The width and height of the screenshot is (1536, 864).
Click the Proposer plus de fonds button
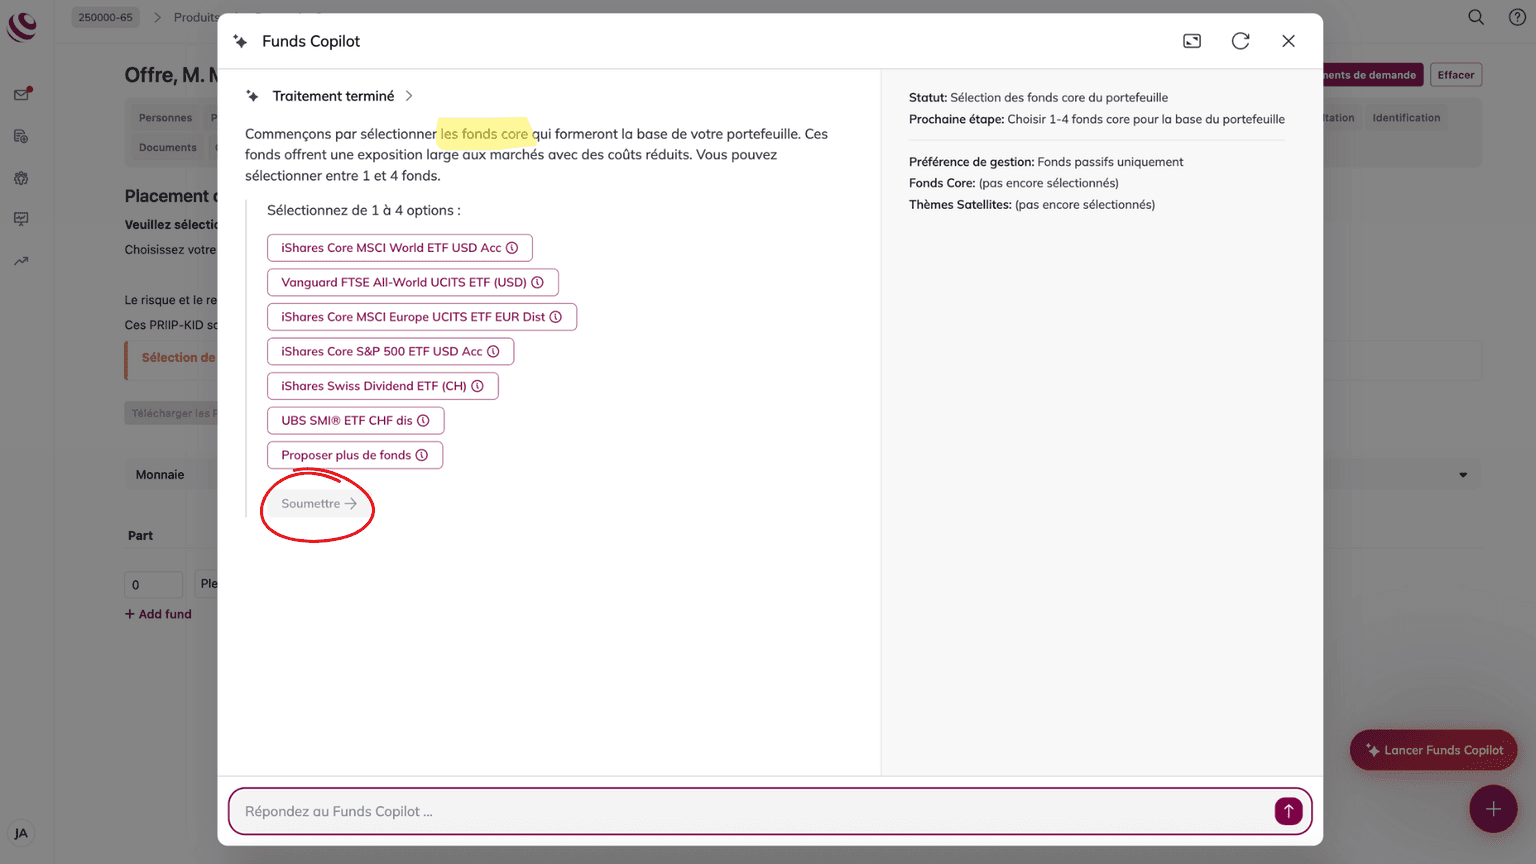point(345,455)
